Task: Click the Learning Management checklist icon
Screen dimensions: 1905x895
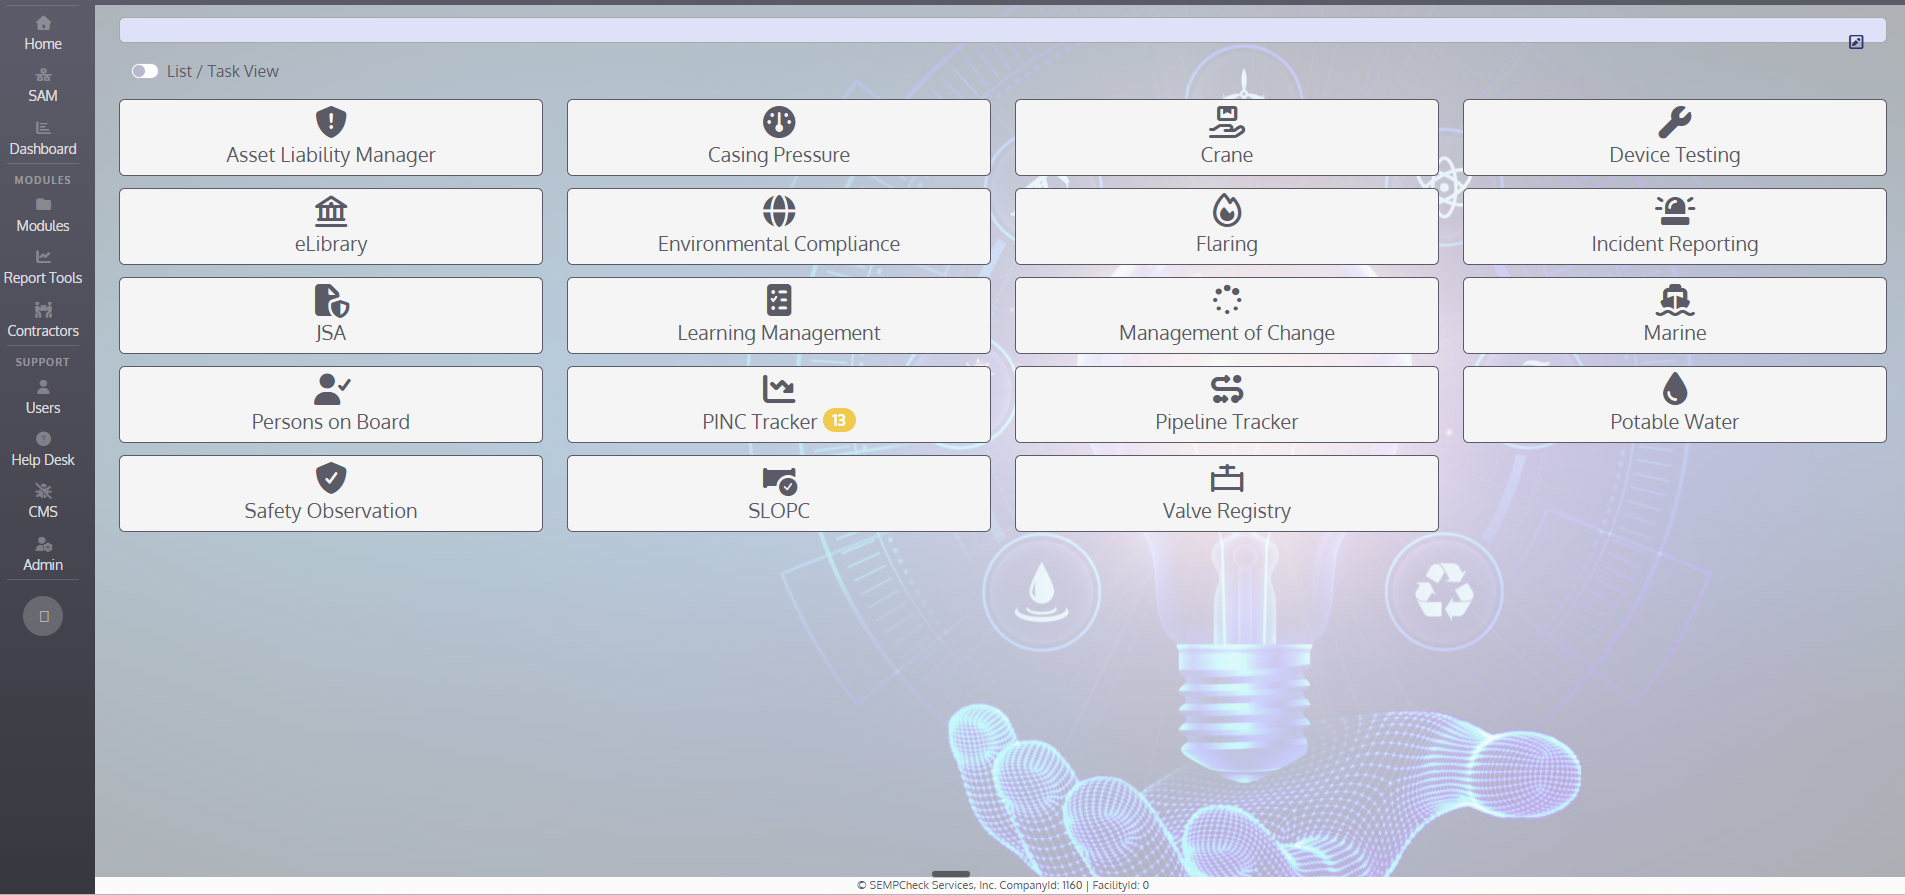Action: click(x=779, y=300)
